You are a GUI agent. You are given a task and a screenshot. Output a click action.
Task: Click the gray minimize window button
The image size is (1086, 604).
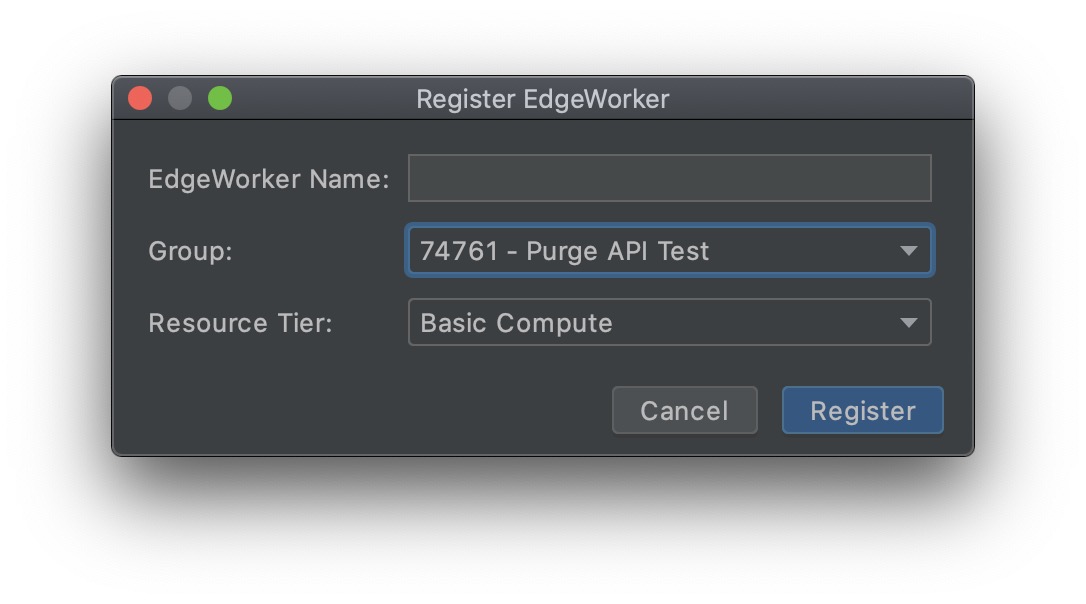pyautogui.click(x=180, y=98)
